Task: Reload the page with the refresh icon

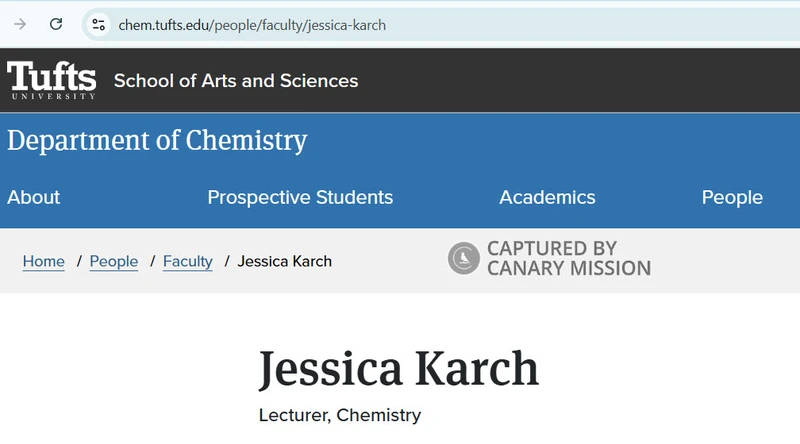Action: click(x=56, y=24)
